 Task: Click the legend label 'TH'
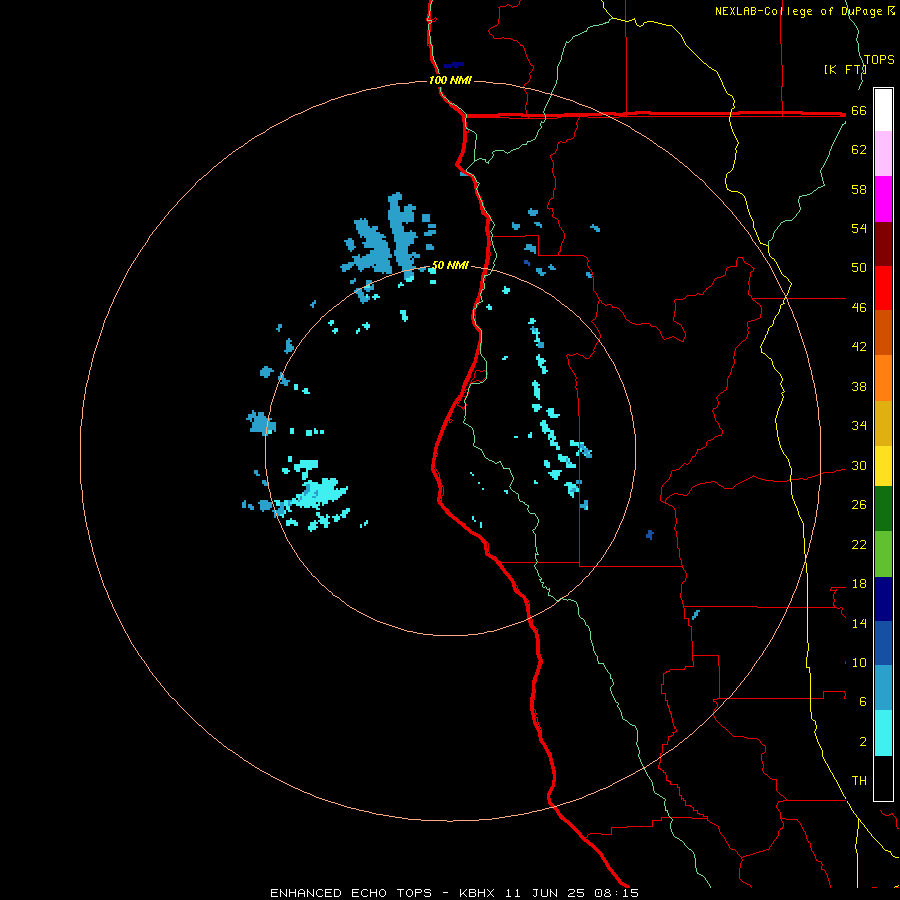pyautogui.click(x=859, y=781)
